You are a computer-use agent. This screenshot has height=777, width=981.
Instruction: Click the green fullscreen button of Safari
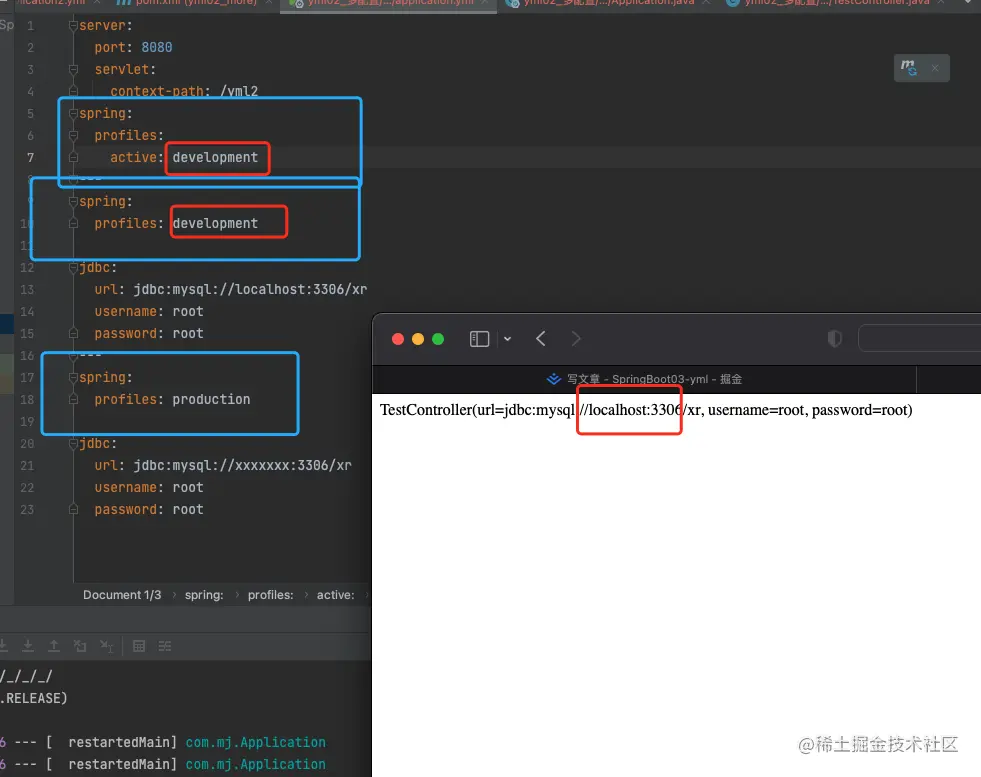438,339
